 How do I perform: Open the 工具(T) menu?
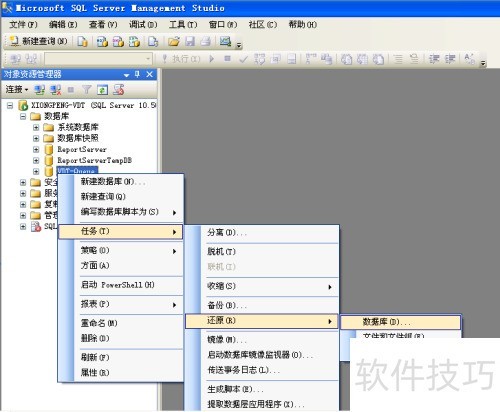(183, 24)
